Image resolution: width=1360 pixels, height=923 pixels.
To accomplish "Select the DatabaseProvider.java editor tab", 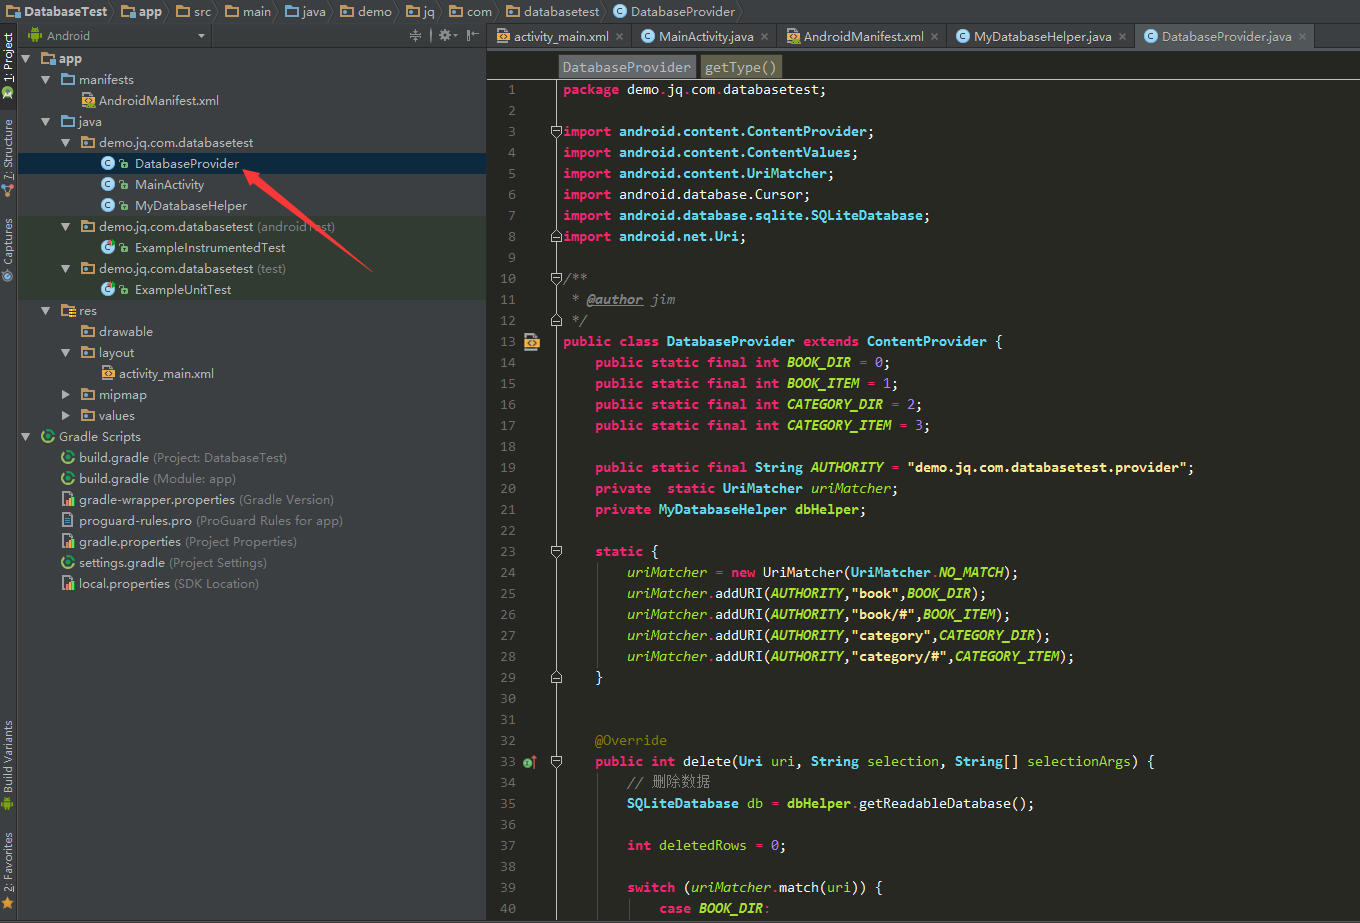I will (x=1226, y=36).
